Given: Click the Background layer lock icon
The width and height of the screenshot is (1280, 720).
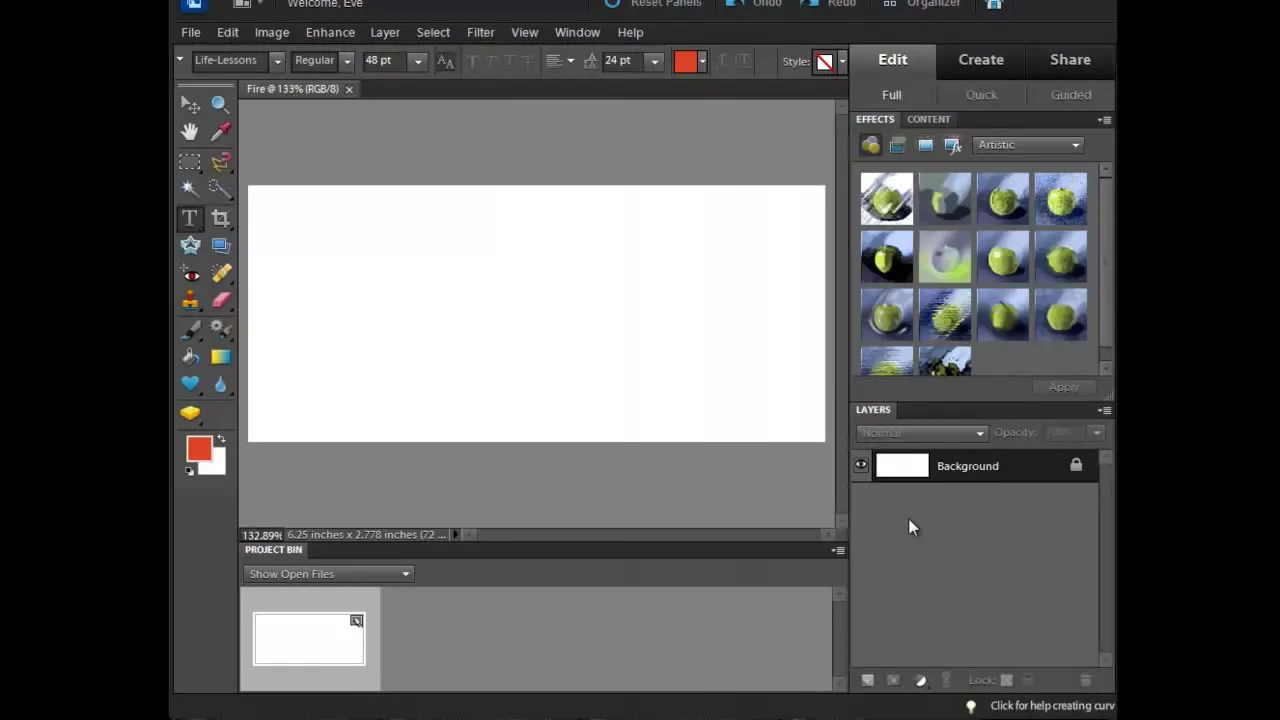Looking at the screenshot, I should [1076, 465].
